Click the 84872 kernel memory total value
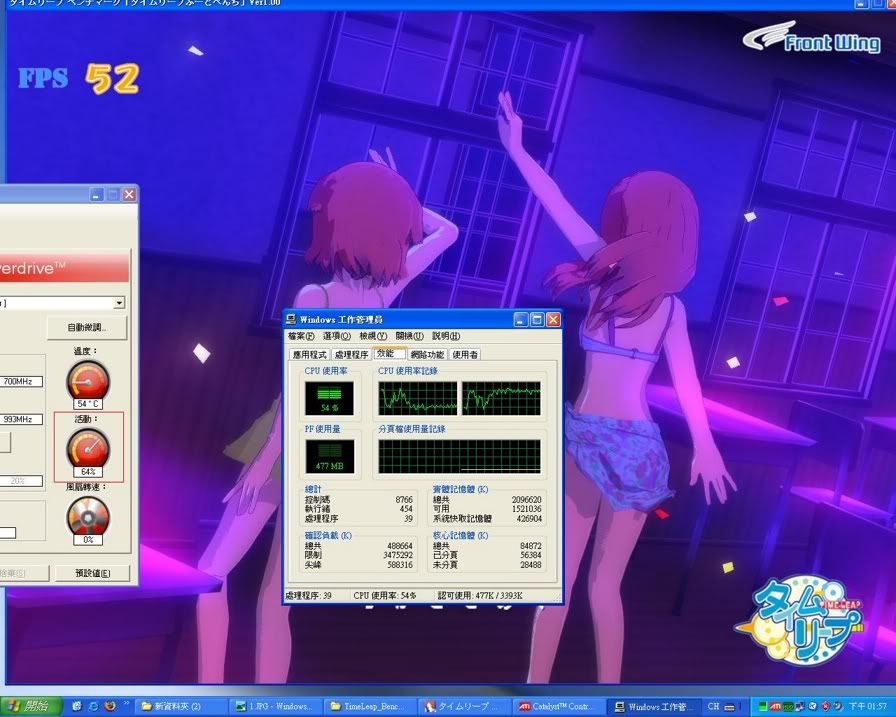896x717 pixels. [x=531, y=546]
